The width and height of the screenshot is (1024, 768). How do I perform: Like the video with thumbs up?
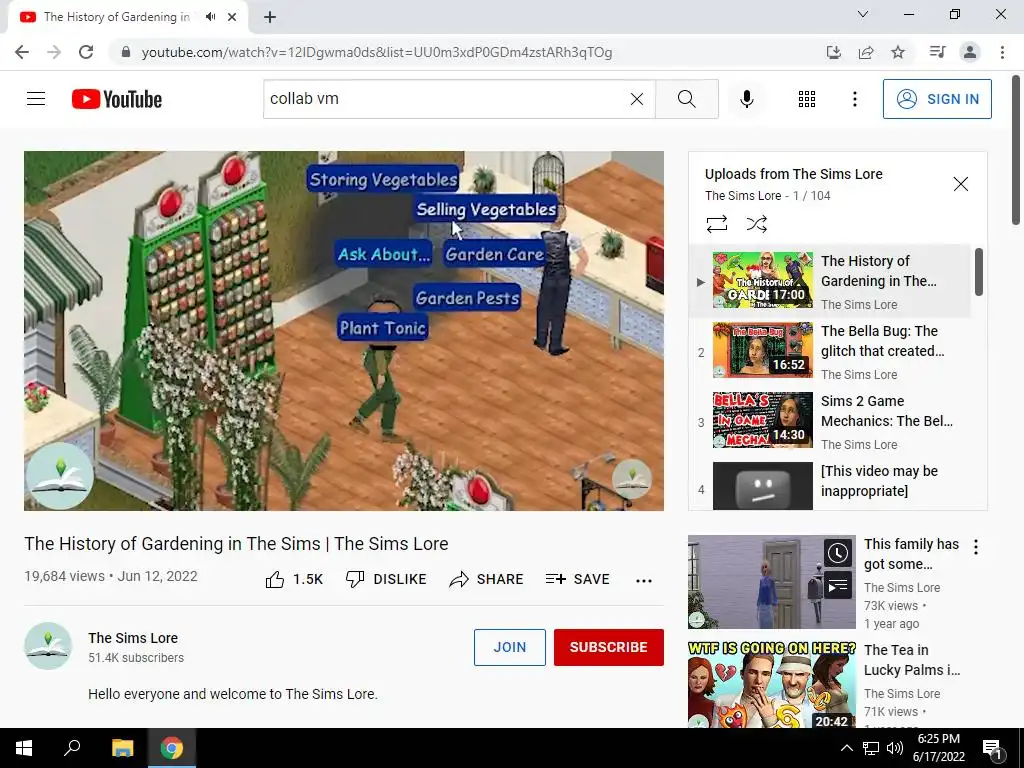[x=294, y=579]
